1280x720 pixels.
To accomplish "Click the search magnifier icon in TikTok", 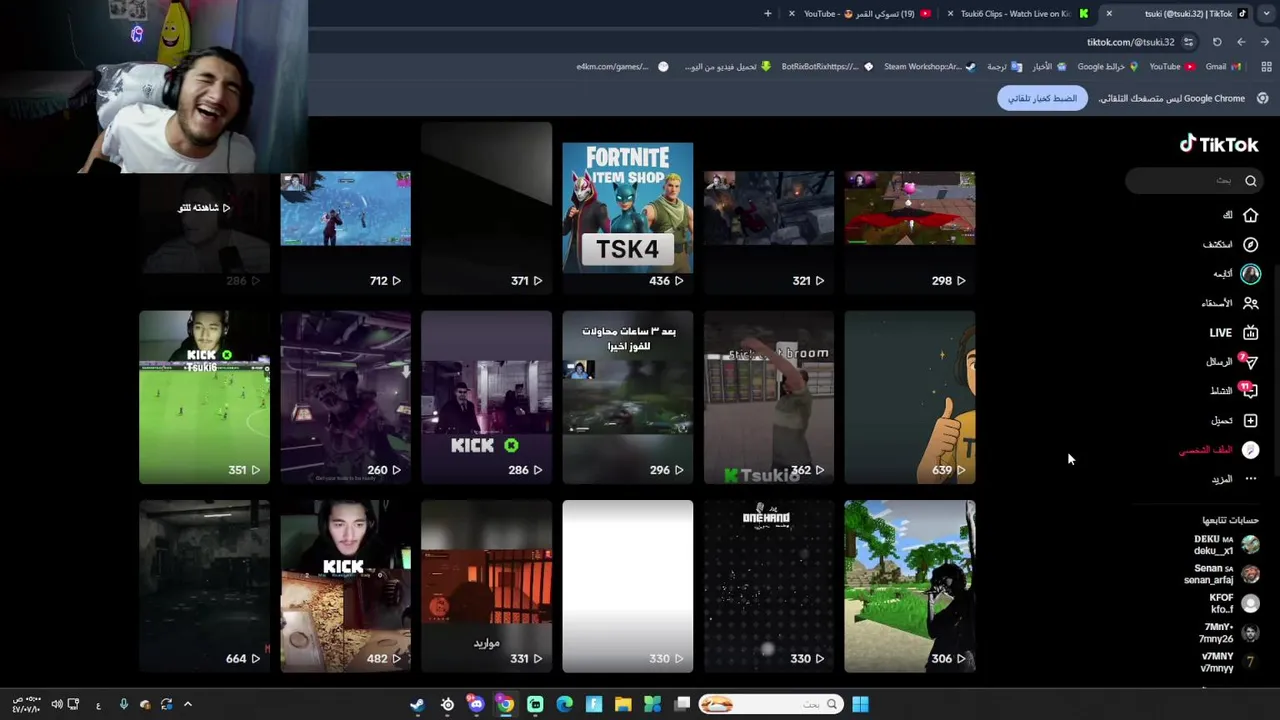I will 1250,181.
